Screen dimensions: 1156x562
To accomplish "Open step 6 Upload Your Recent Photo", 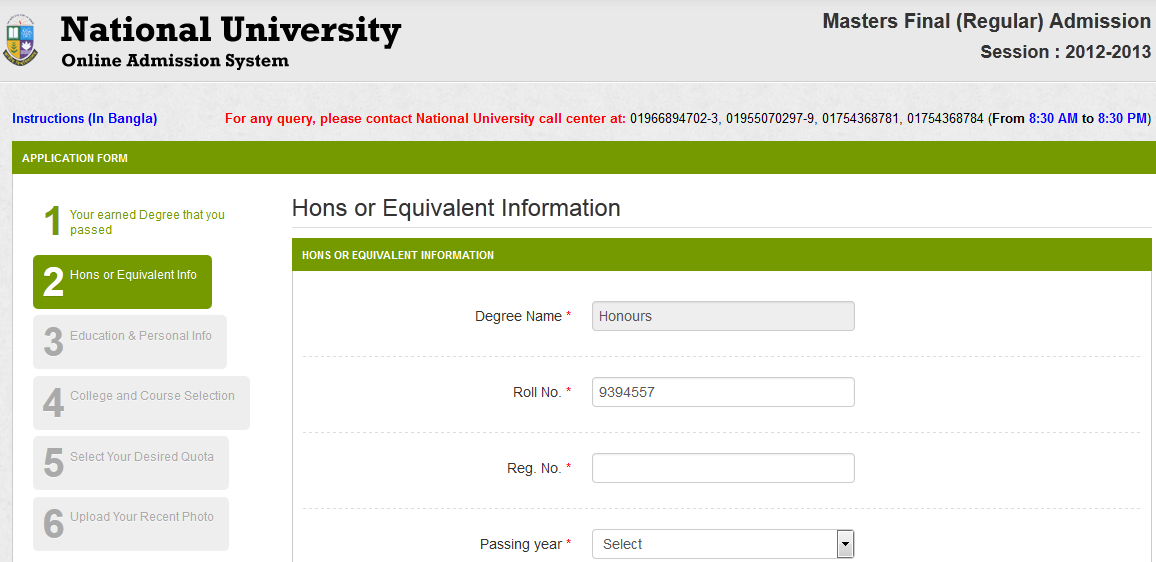I will (x=131, y=524).
